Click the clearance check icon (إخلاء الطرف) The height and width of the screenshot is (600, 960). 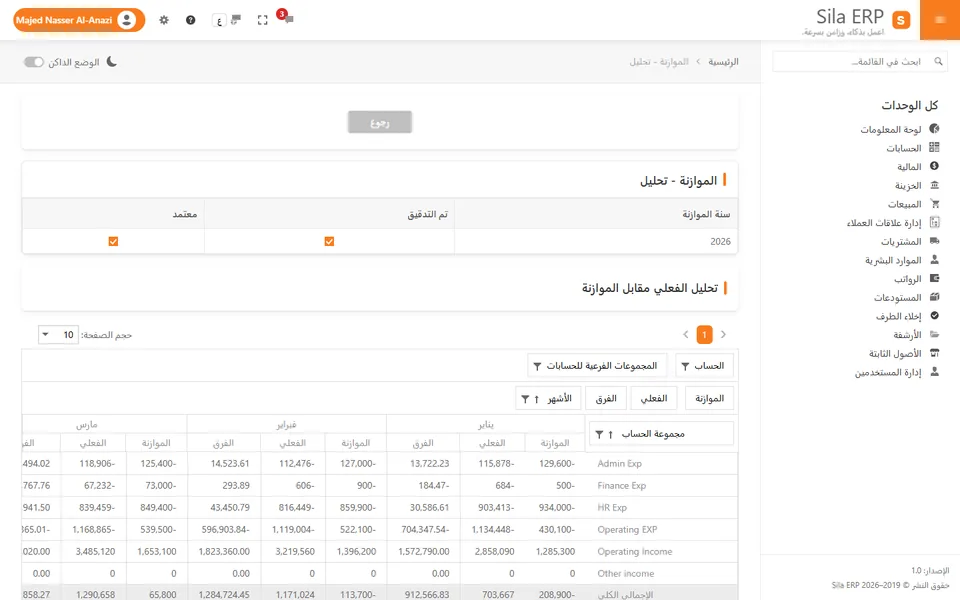click(x=934, y=315)
